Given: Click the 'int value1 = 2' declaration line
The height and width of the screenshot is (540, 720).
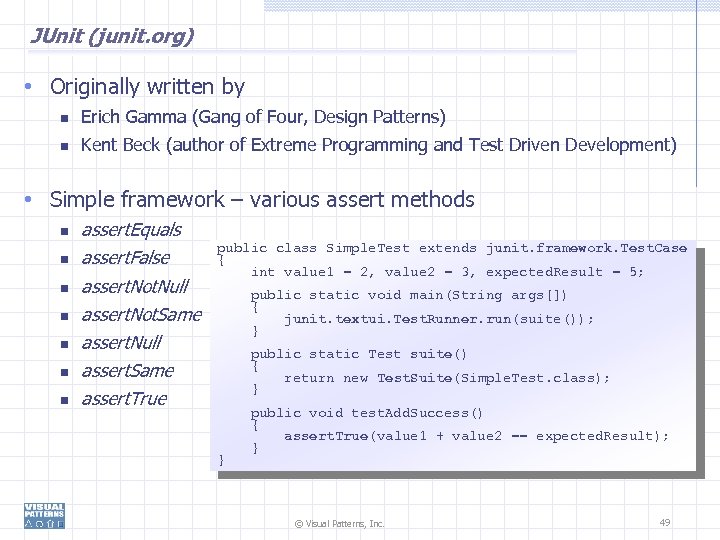Looking at the screenshot, I should (447, 272).
